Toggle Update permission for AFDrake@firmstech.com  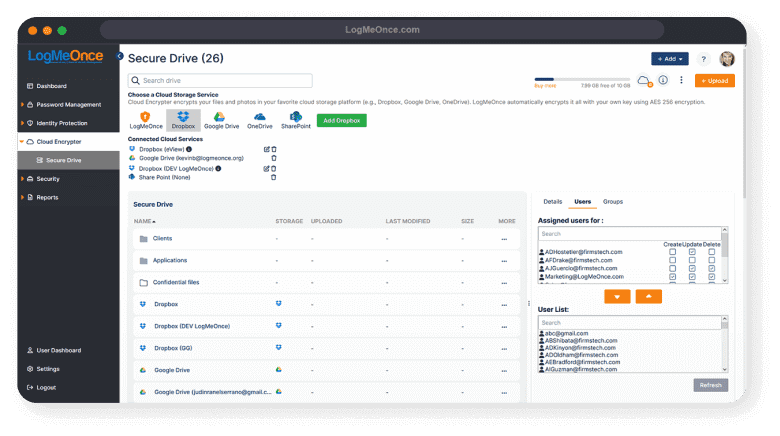(691, 260)
